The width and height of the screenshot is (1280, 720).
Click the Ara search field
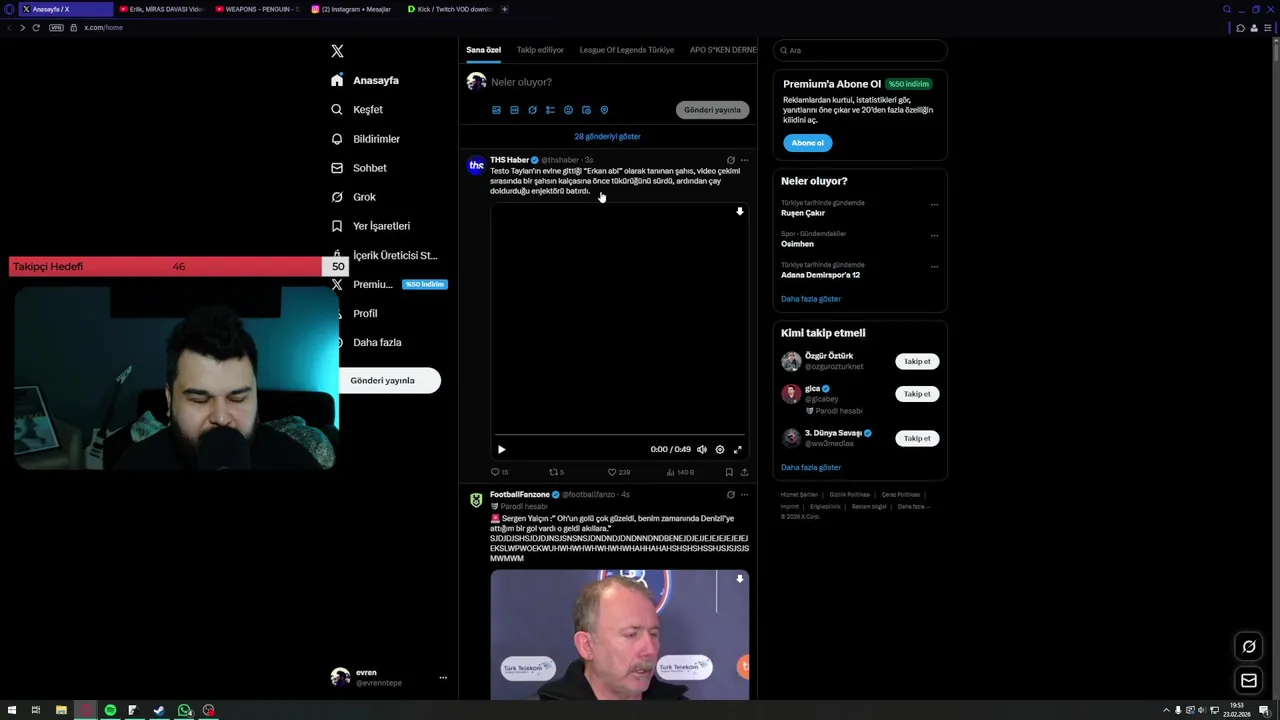tap(860, 50)
